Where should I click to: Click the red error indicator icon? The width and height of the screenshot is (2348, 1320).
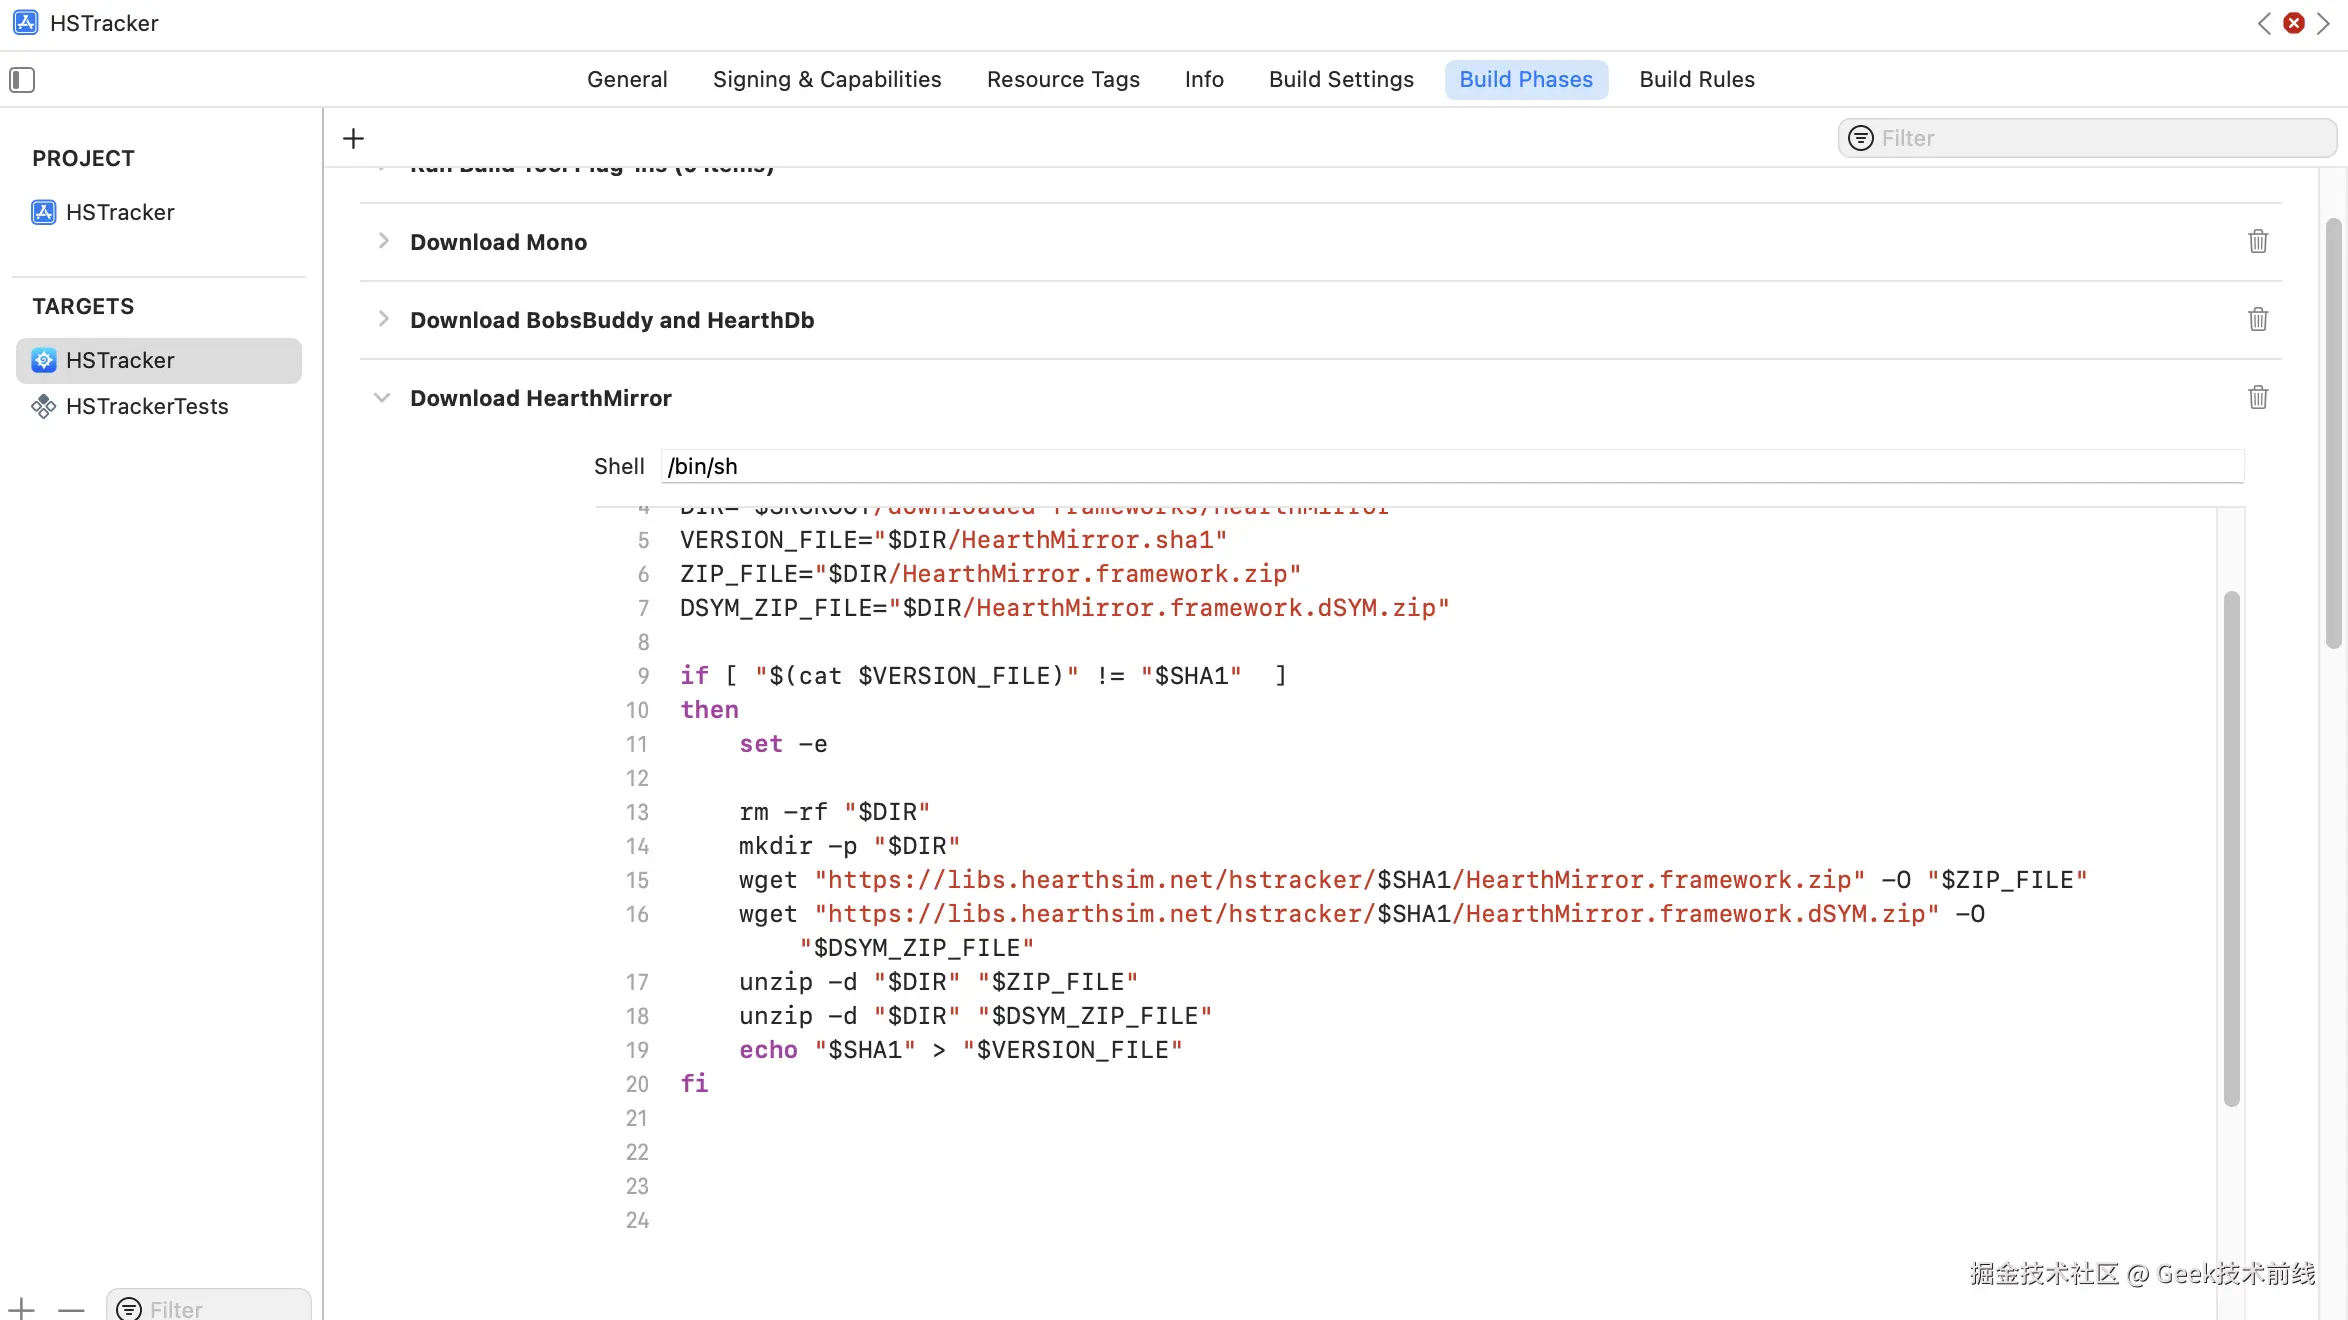coord(2294,23)
